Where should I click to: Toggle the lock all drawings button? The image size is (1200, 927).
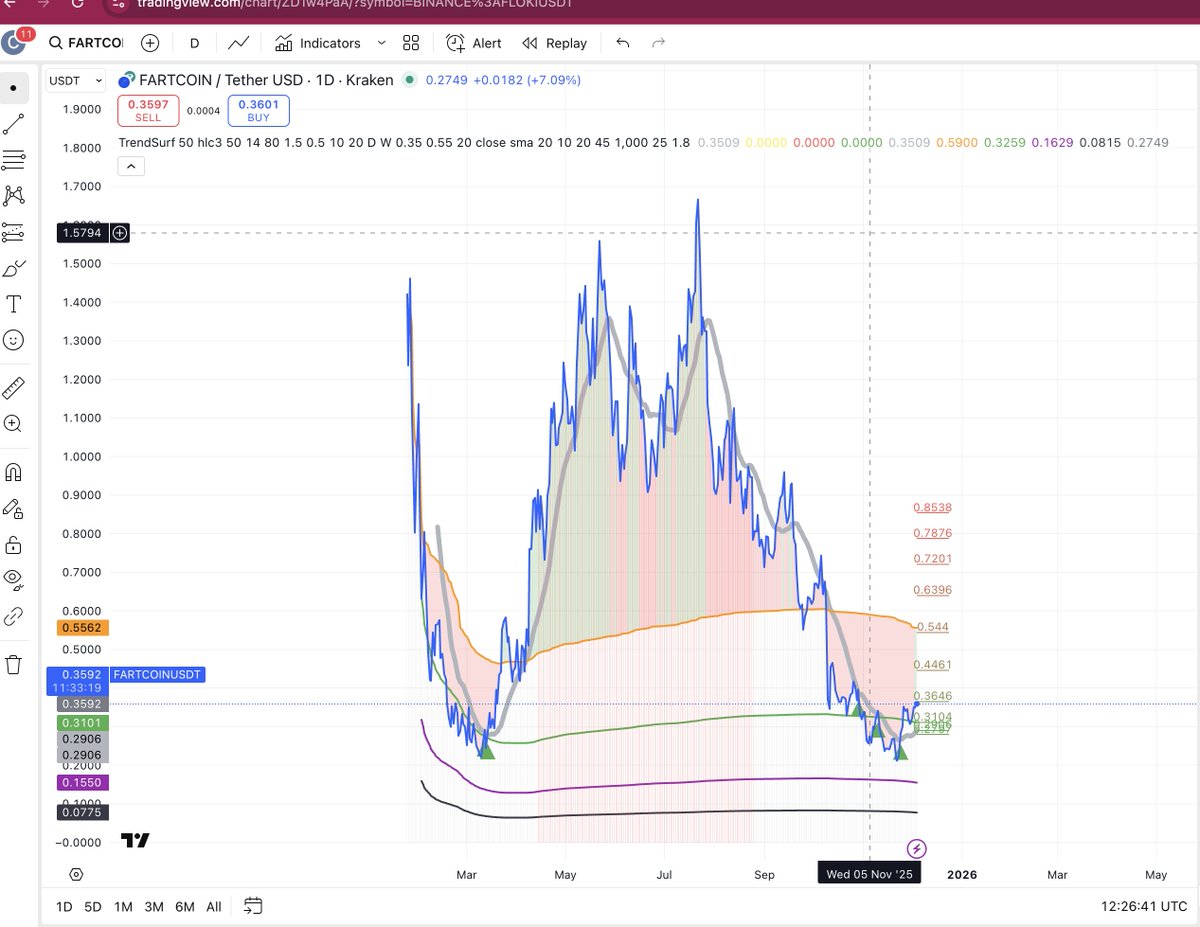(14, 545)
